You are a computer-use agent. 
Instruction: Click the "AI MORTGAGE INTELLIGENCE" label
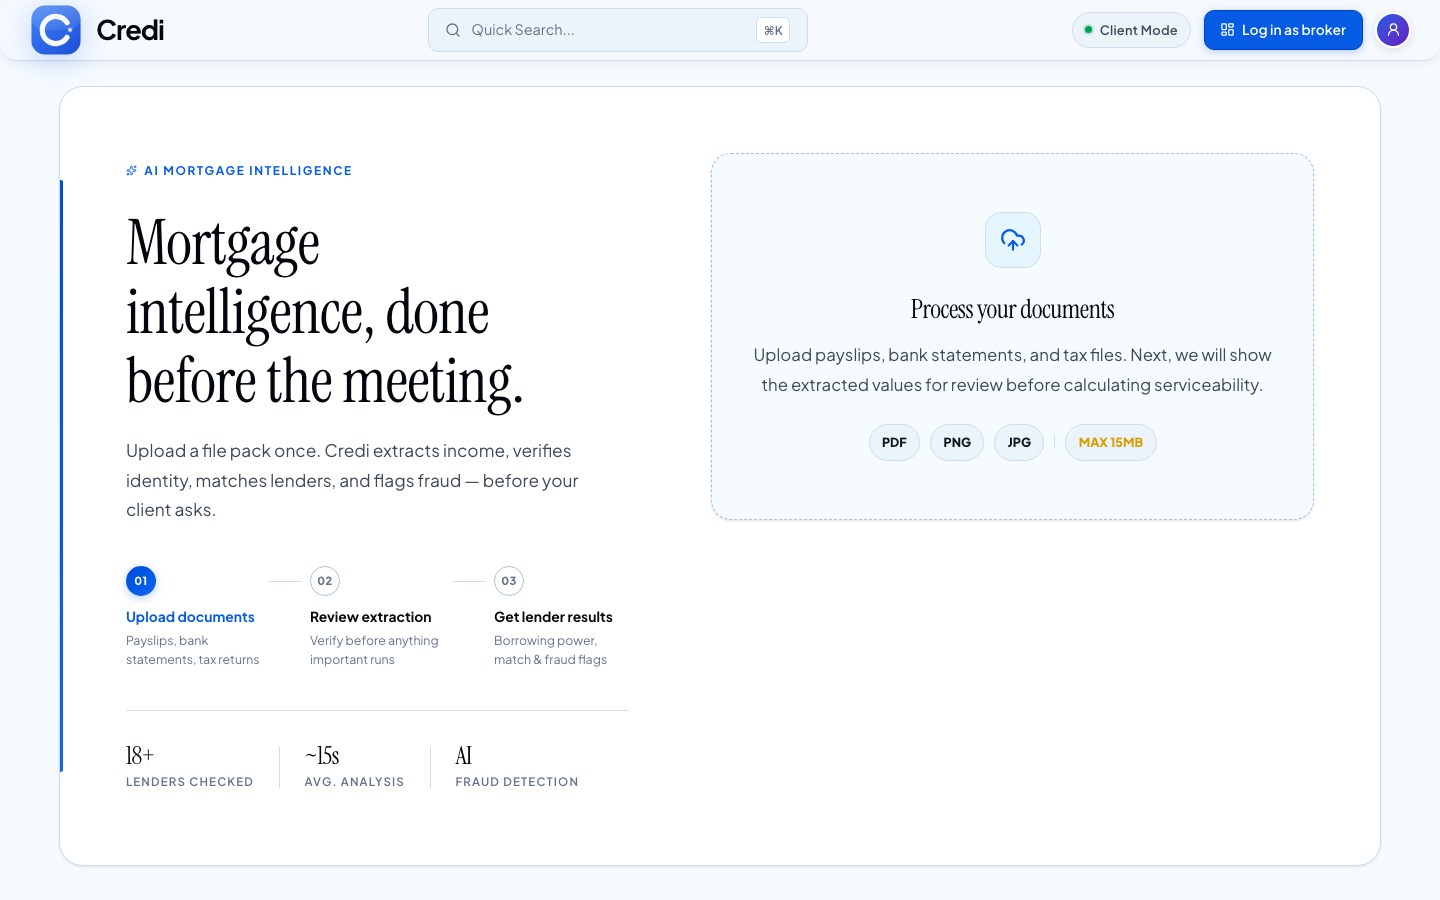click(x=248, y=171)
